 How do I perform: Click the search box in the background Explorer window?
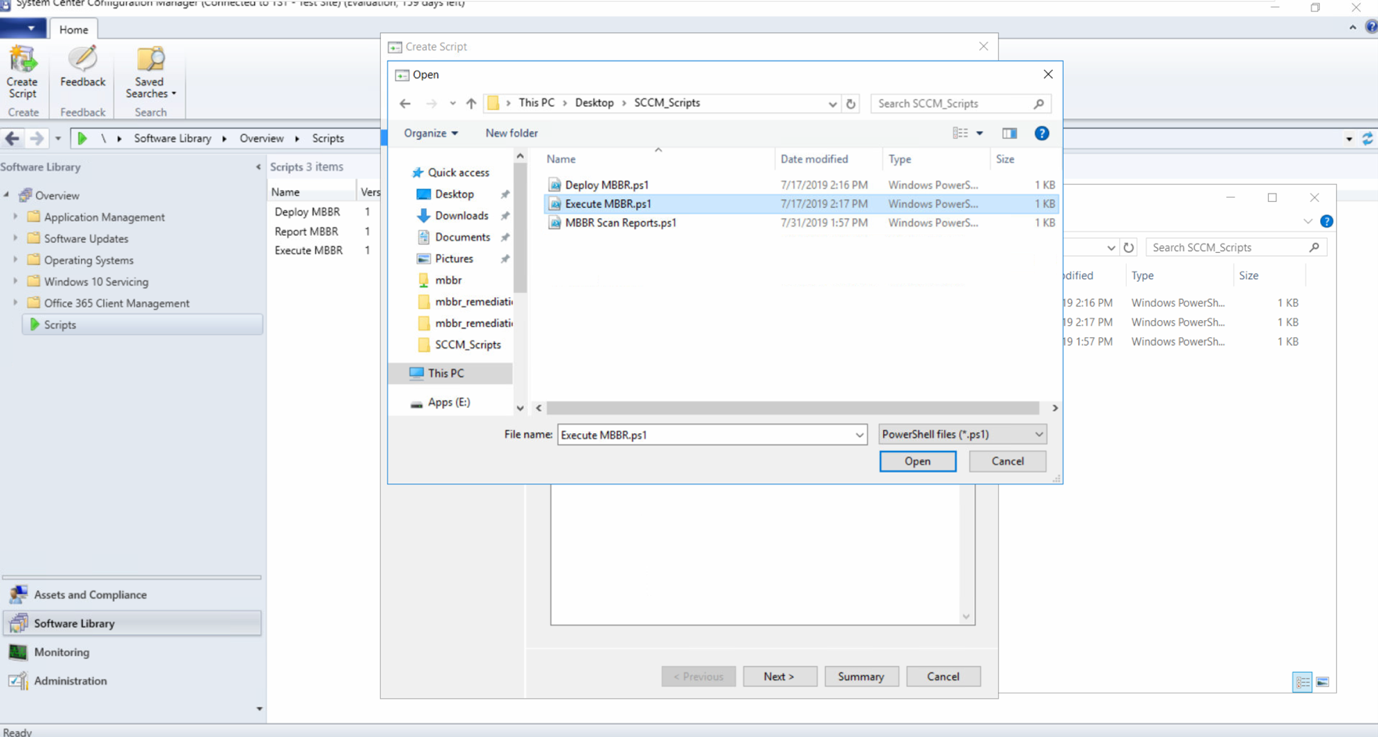tap(1236, 247)
